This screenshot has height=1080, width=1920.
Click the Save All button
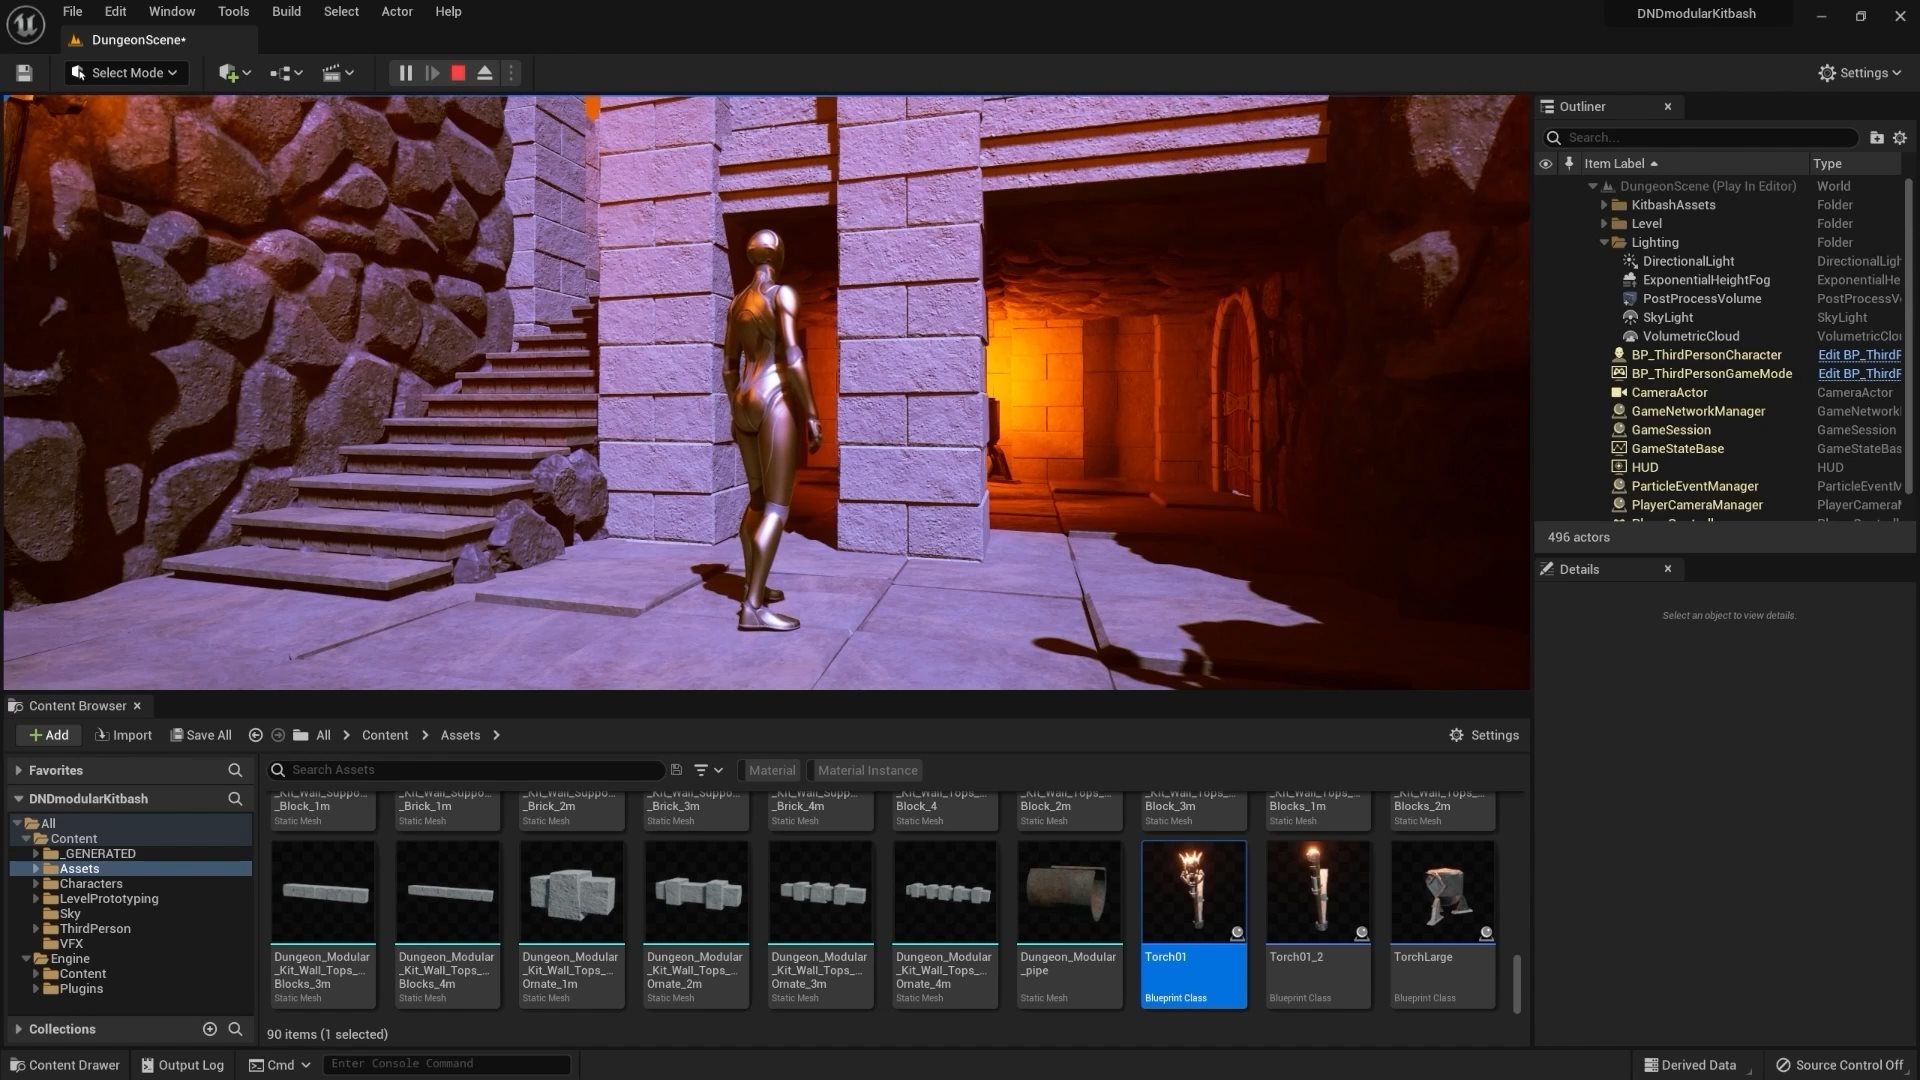point(201,735)
